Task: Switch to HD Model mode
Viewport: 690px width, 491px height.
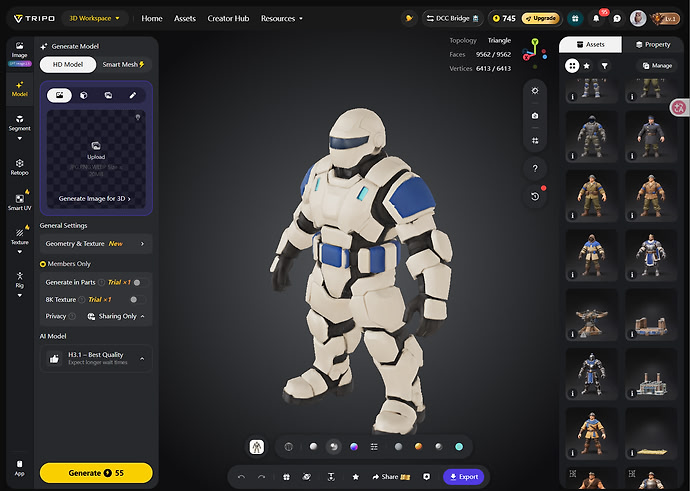Action: 68,64
